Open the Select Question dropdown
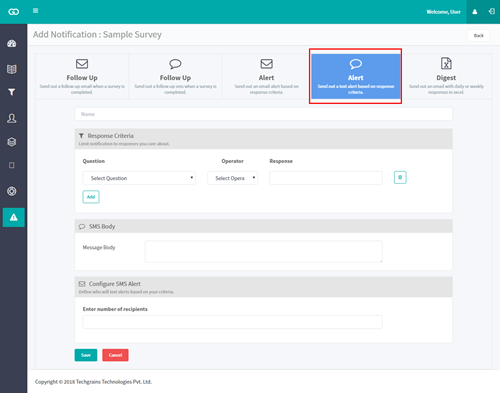 [139, 178]
